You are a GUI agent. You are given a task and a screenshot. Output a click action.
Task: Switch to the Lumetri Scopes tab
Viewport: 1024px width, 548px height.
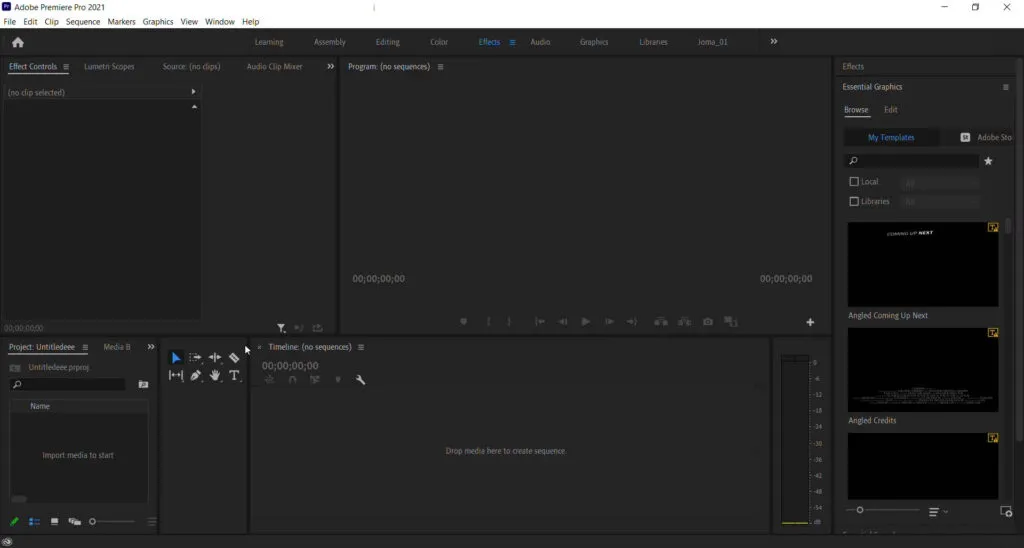point(109,67)
